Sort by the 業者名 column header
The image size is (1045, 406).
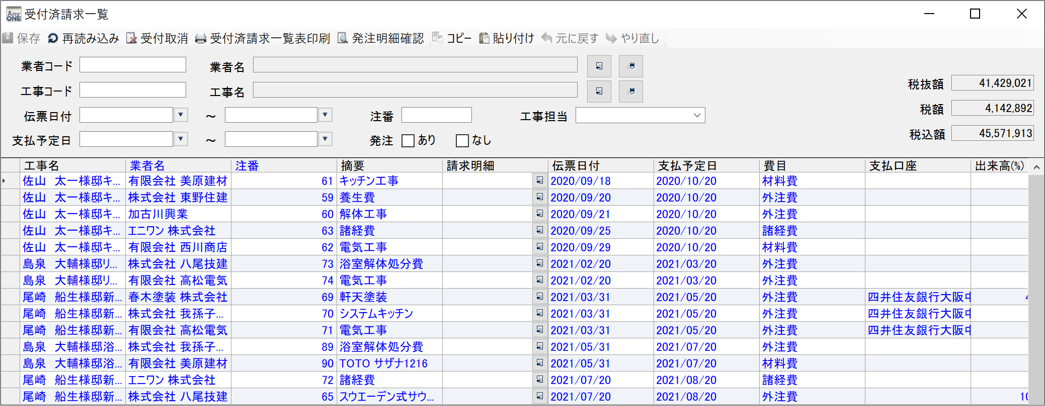[178, 165]
